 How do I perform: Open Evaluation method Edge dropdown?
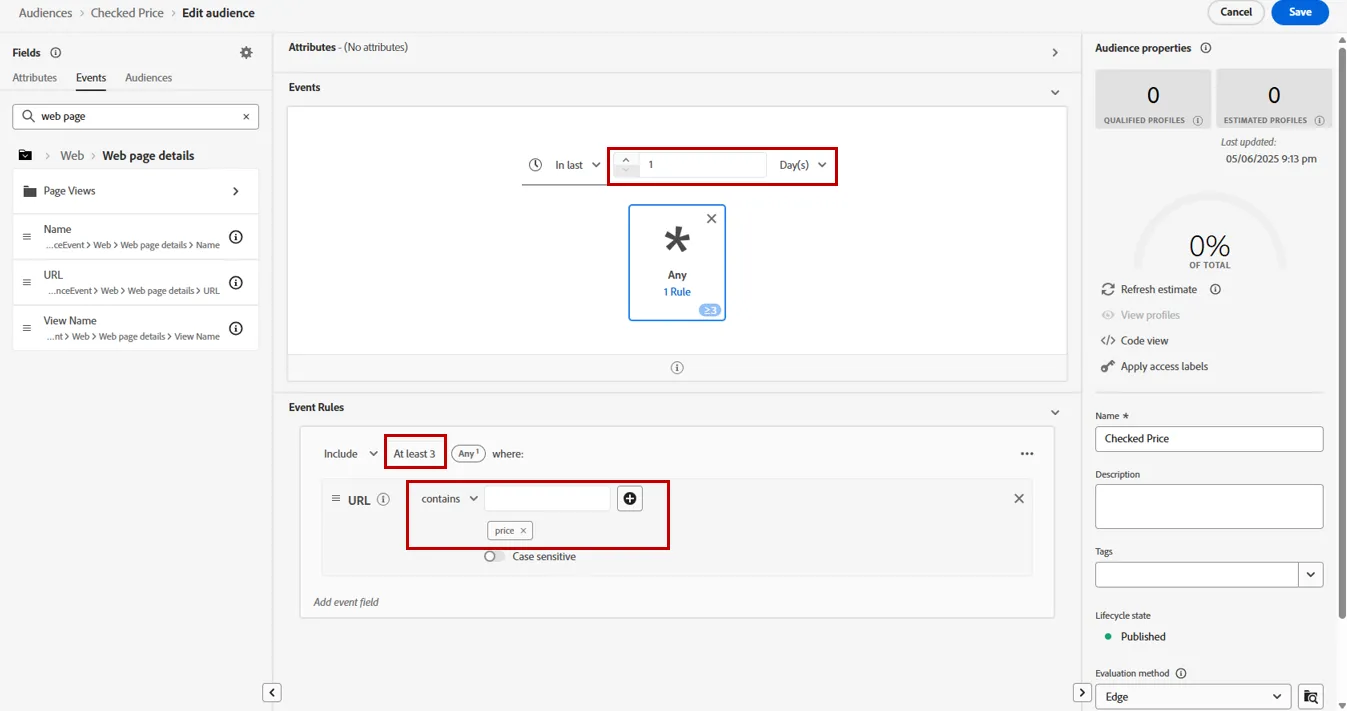point(1192,697)
